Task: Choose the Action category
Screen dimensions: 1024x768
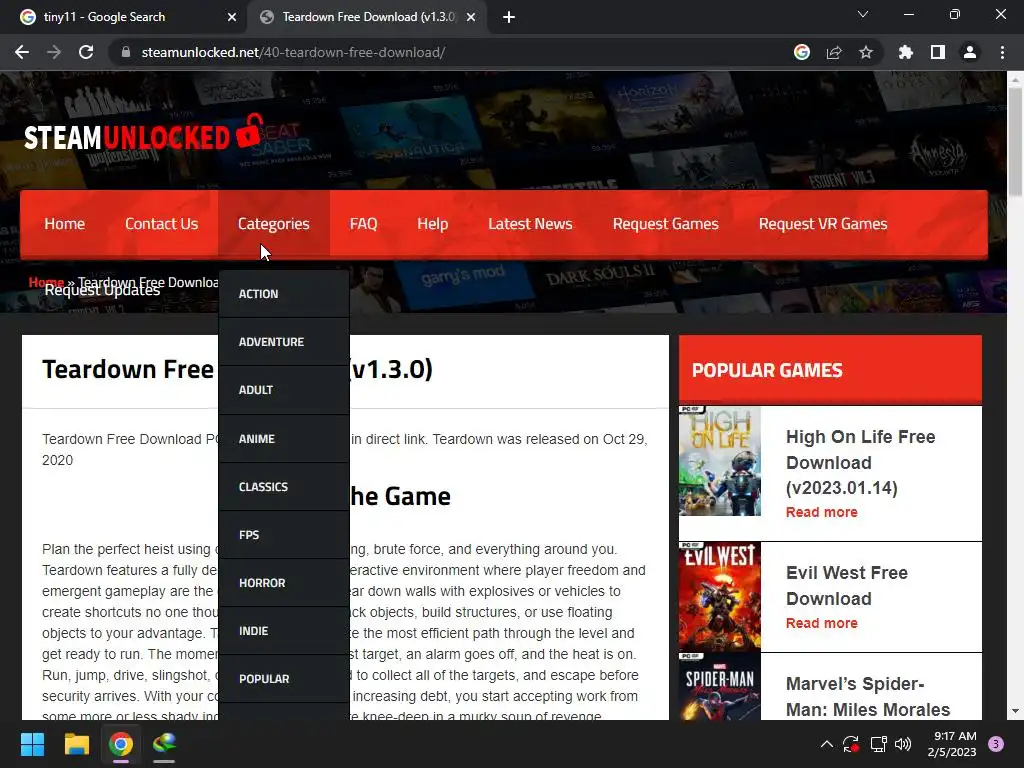Action: (284, 294)
